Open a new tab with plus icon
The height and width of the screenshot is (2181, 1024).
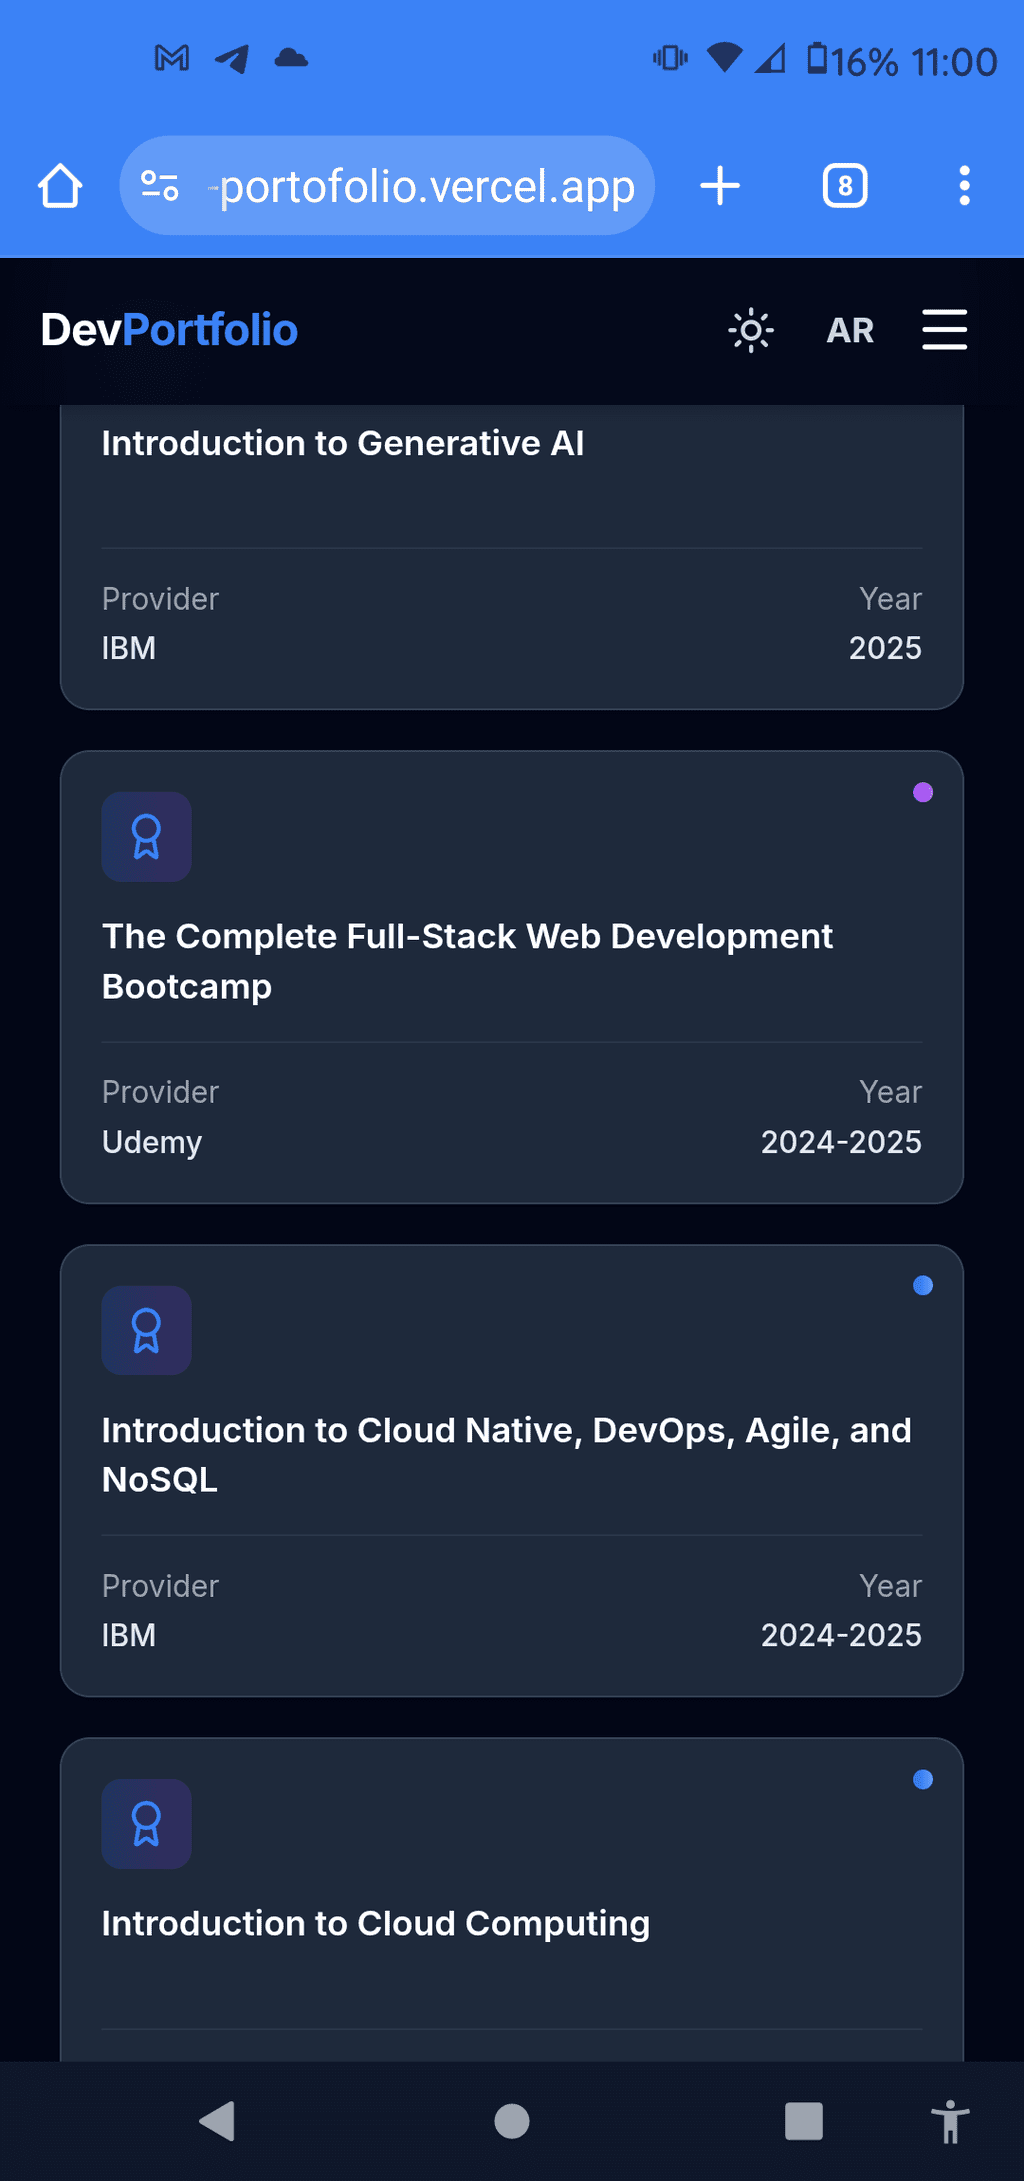(x=720, y=186)
